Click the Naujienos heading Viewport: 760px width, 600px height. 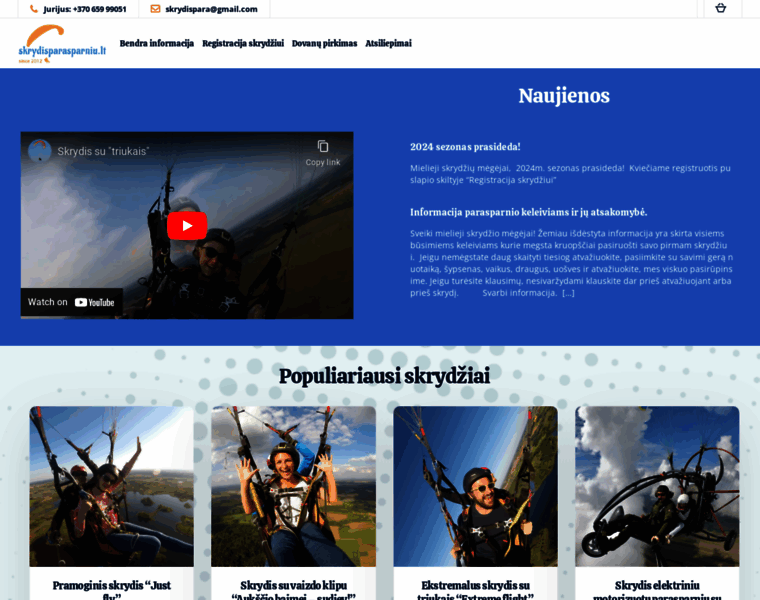click(564, 96)
